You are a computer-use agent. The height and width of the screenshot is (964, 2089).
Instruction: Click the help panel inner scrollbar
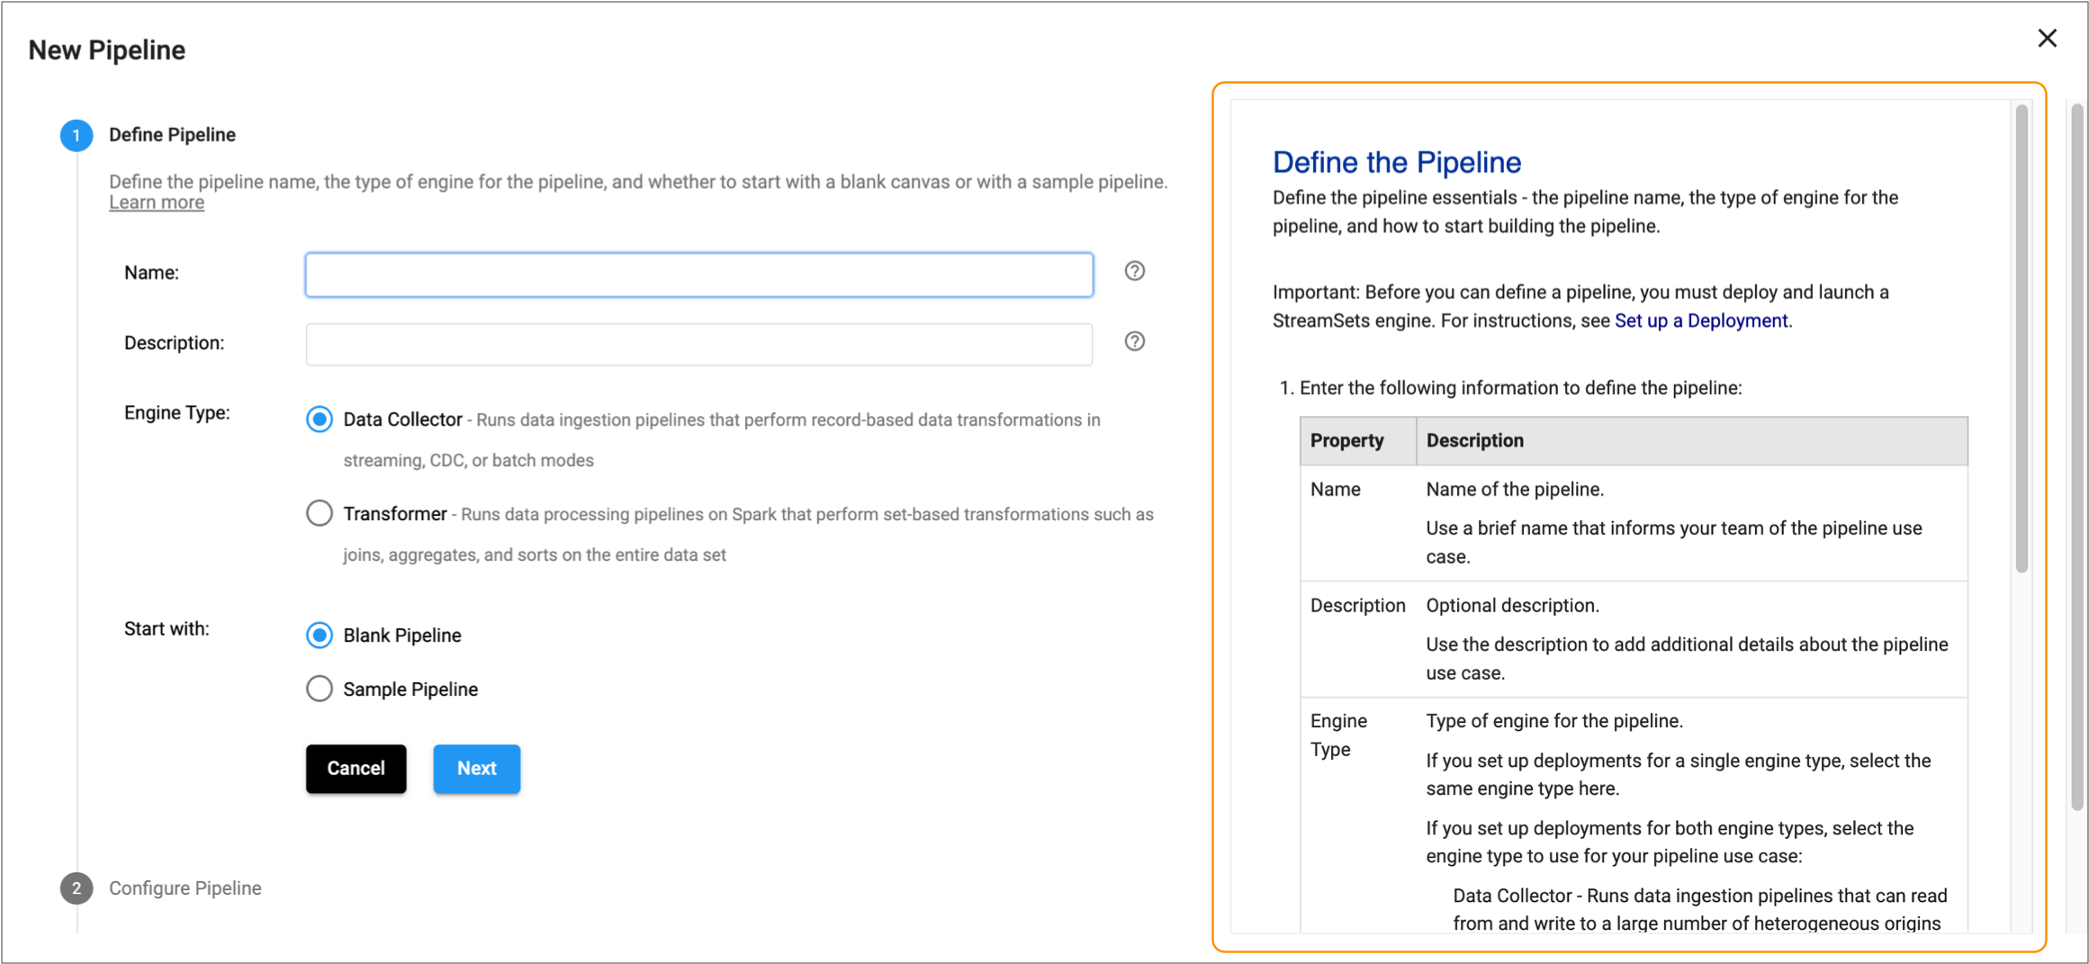(2021, 338)
